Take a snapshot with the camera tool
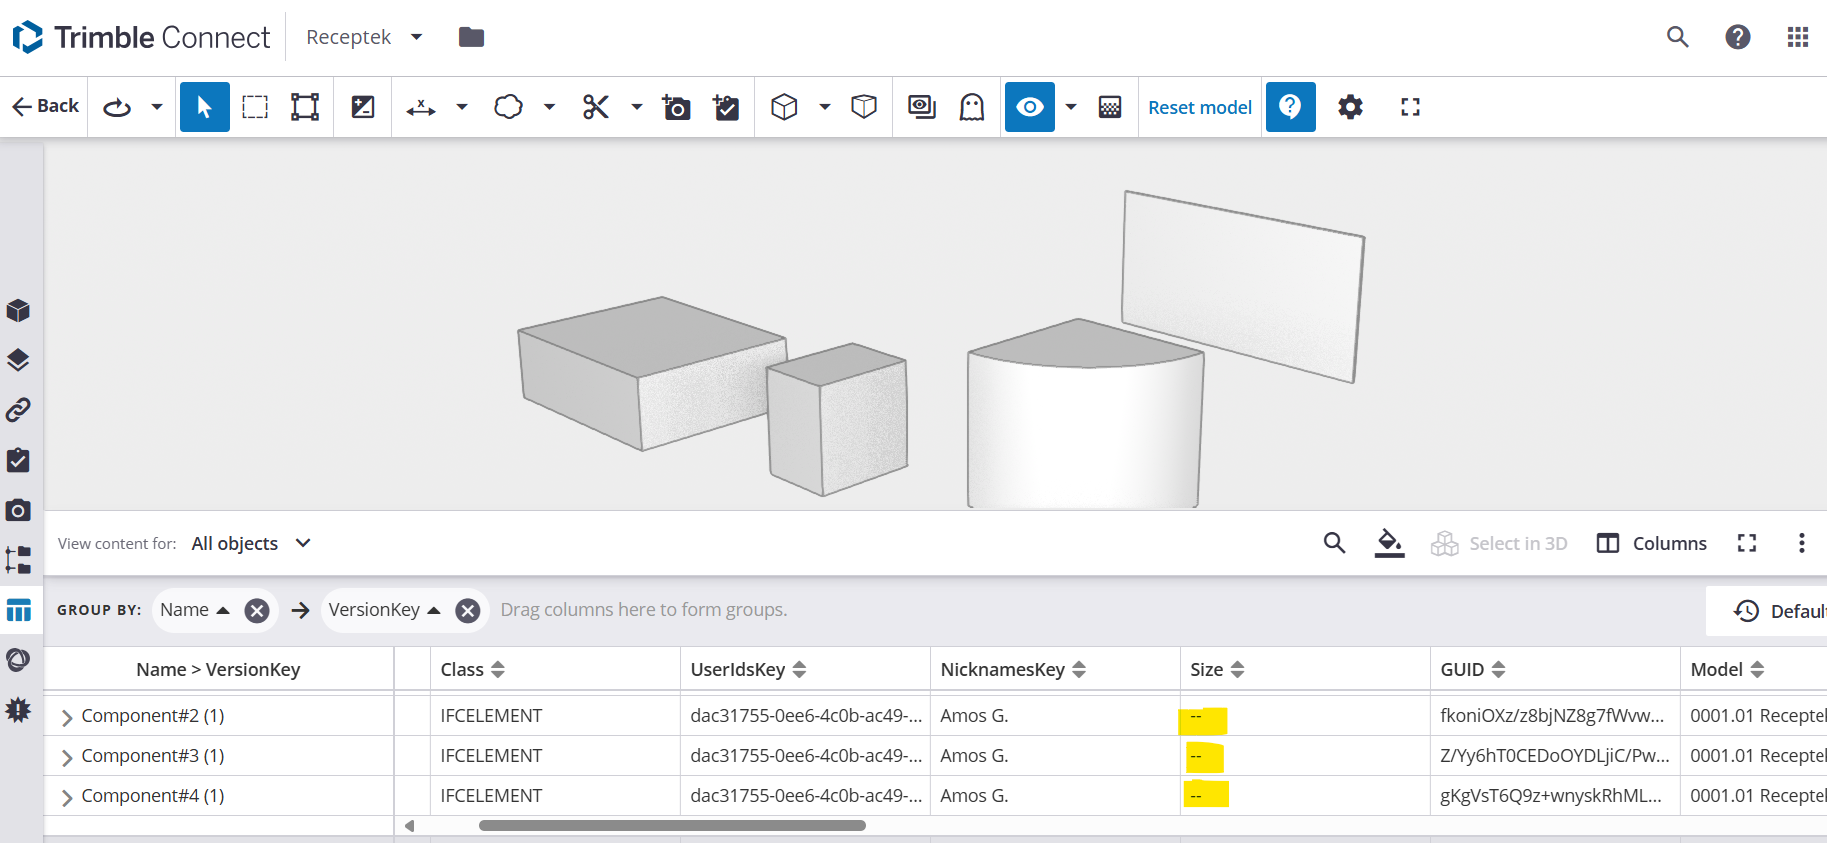The height and width of the screenshot is (843, 1827). pos(677,107)
